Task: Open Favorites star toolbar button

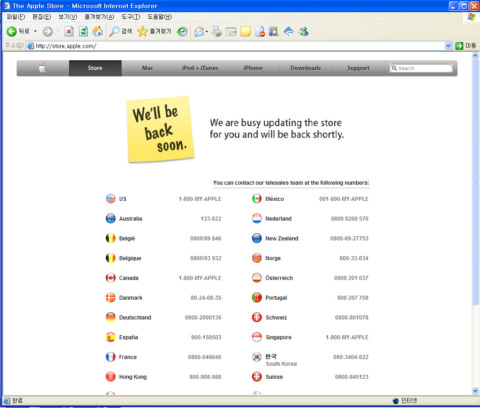Action: [154, 31]
